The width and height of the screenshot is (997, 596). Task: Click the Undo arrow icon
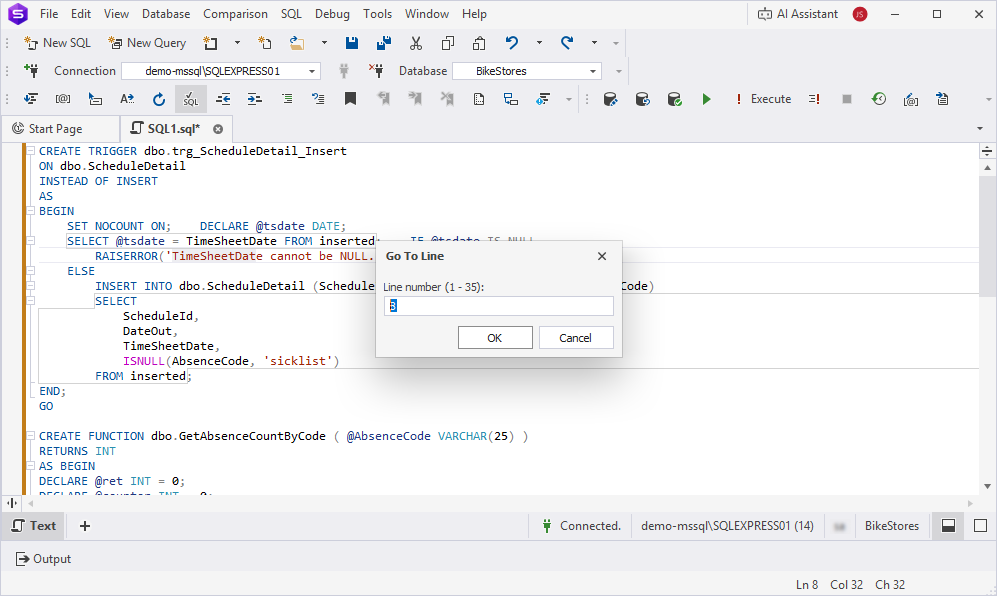[512, 43]
